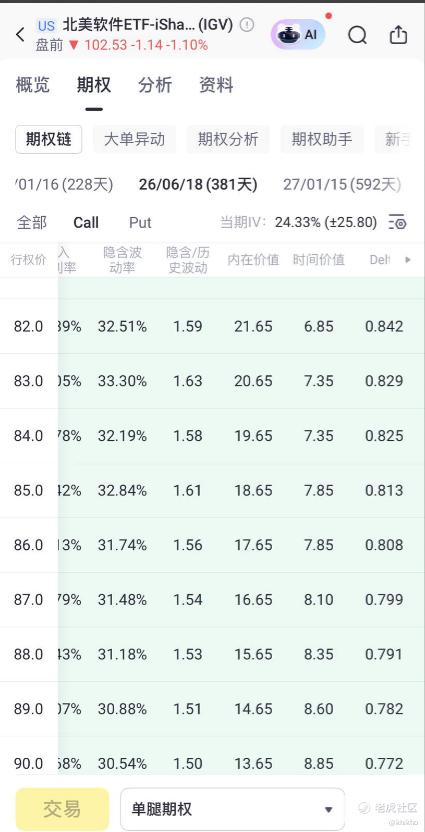Open the AI assistant icon

point(298,34)
